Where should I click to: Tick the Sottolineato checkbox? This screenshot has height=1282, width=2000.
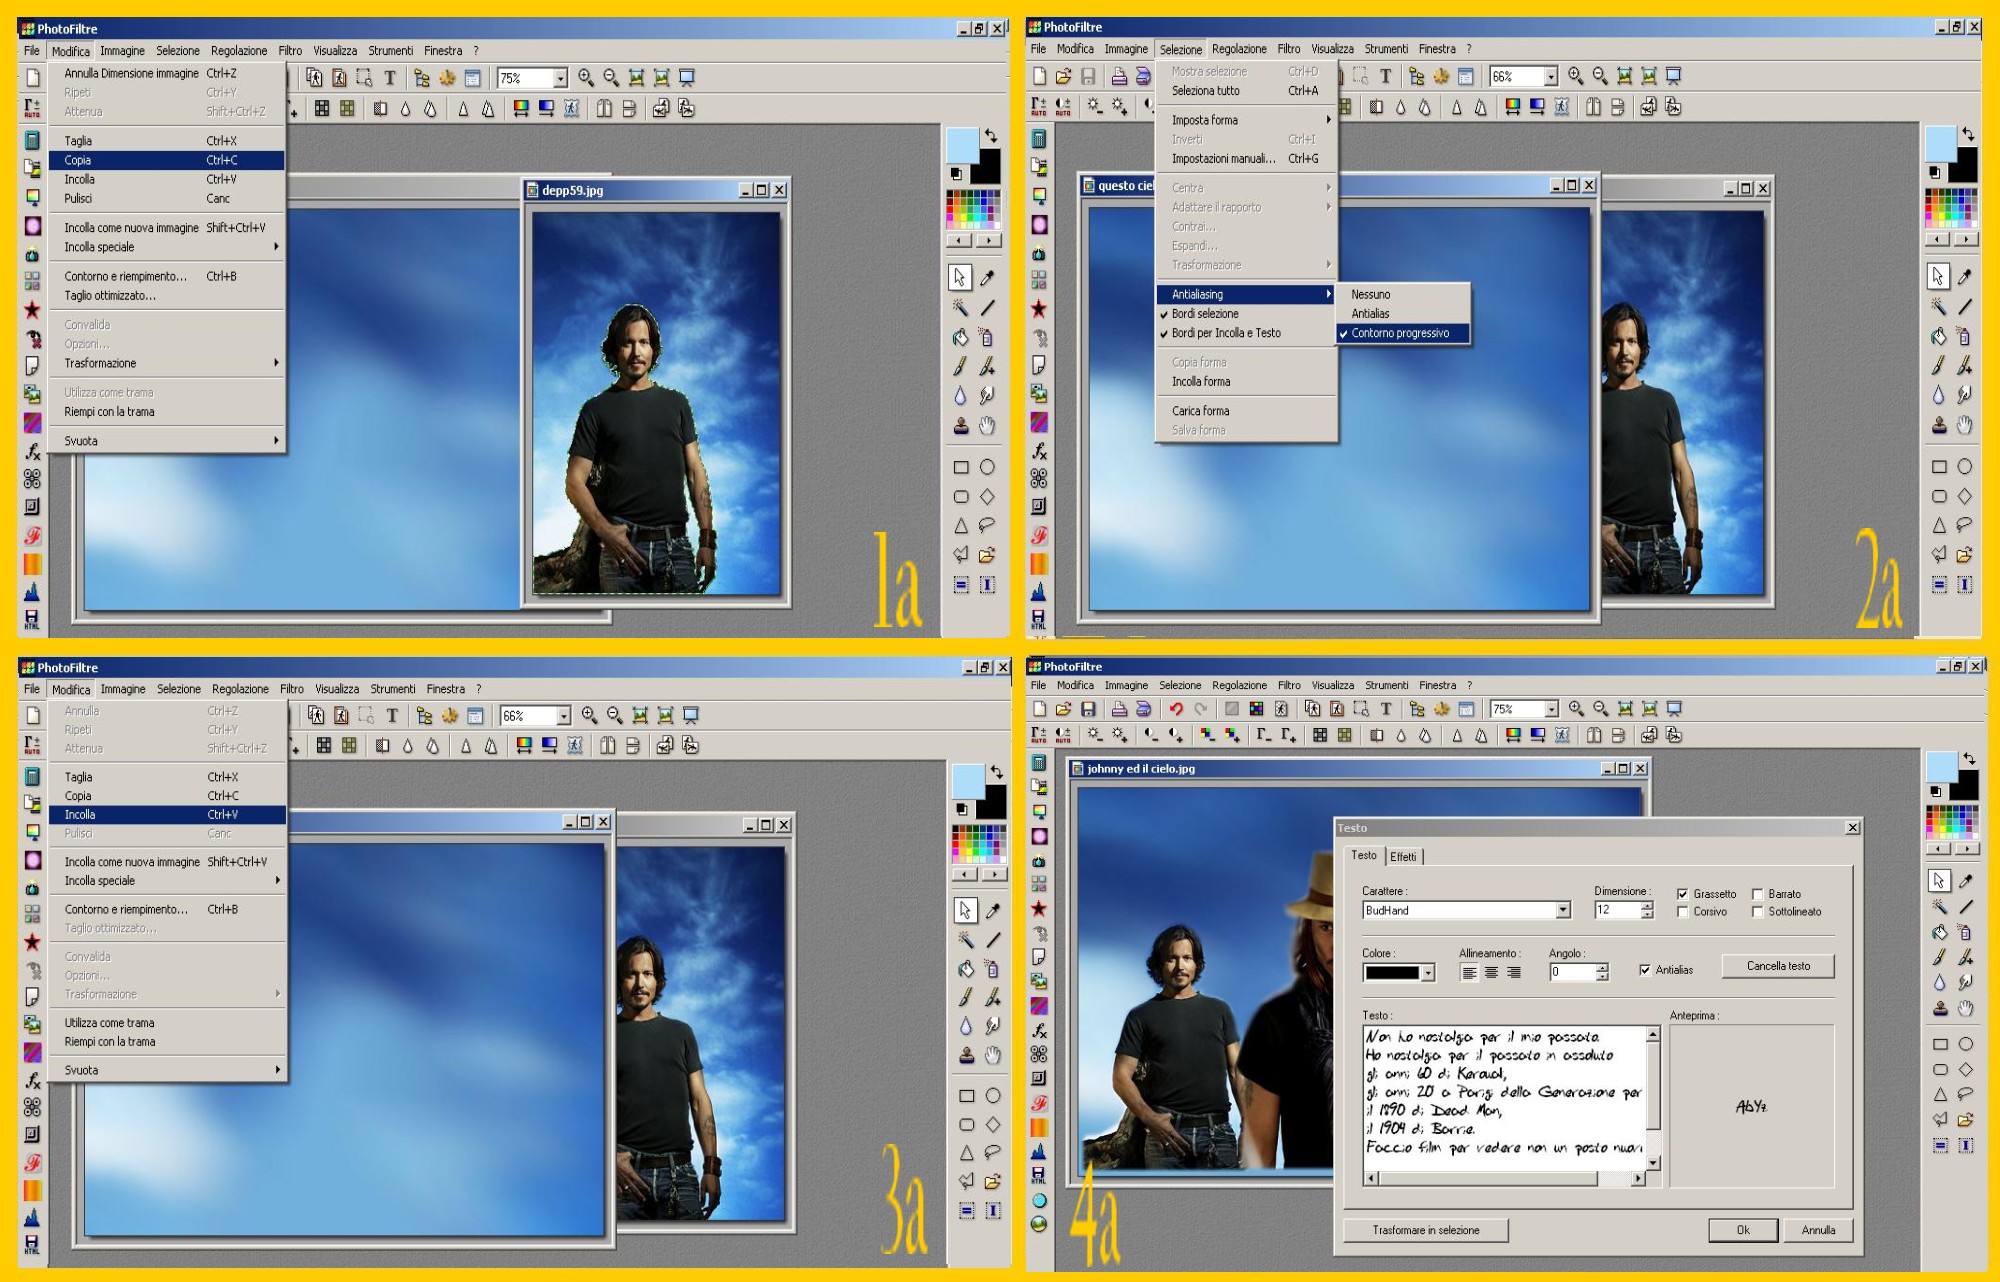(1757, 912)
